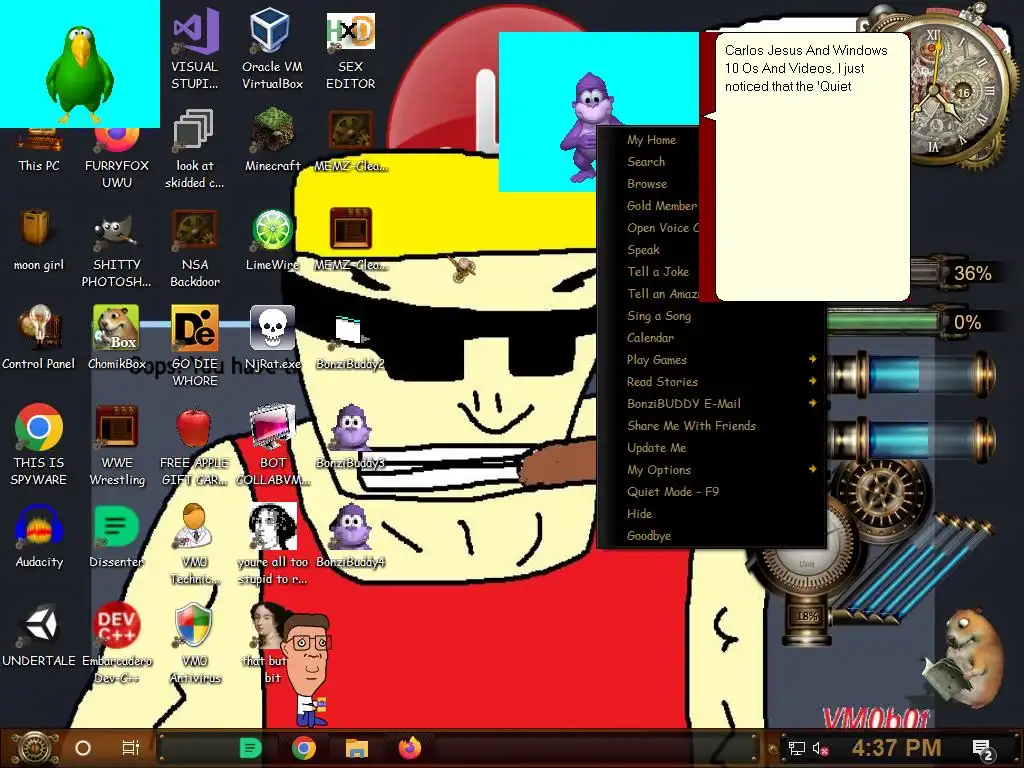Open the network tray icon

pyautogui.click(x=796, y=748)
